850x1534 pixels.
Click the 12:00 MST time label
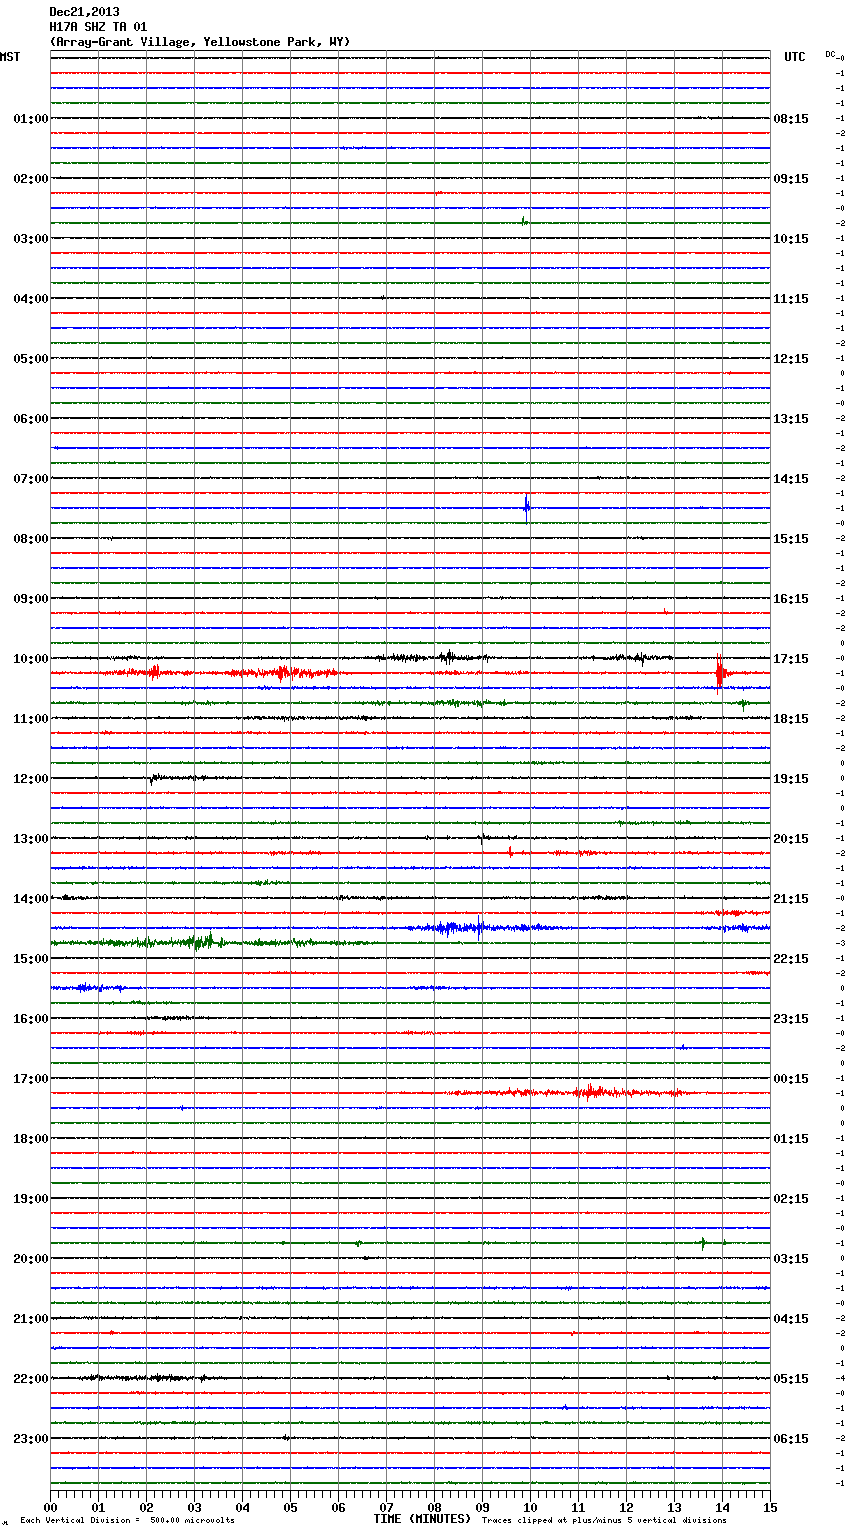(x=31, y=779)
